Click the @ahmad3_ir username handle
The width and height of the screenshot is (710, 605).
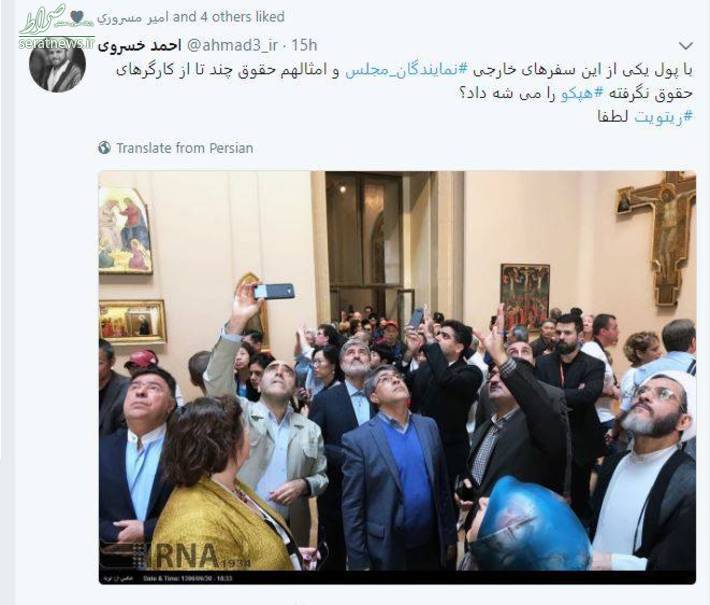pyautogui.click(x=231, y=45)
